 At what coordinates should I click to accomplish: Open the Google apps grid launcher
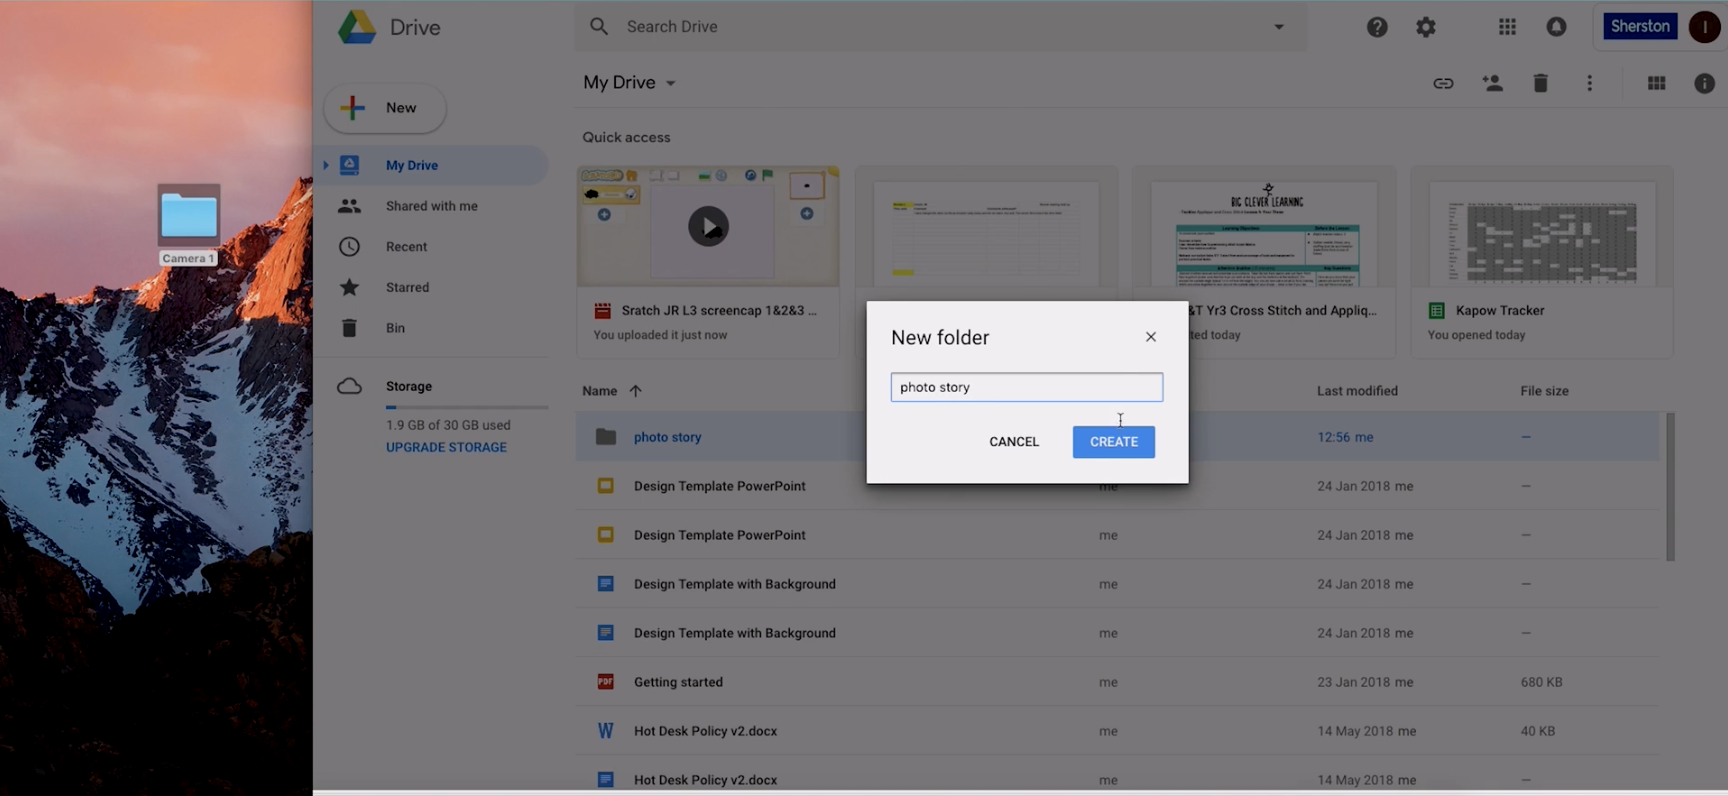tap(1507, 27)
